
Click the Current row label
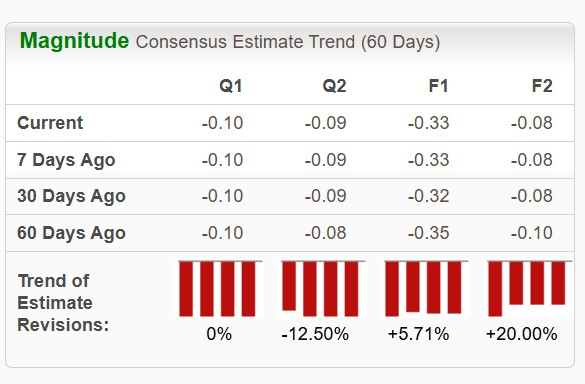pyautogui.click(x=50, y=123)
